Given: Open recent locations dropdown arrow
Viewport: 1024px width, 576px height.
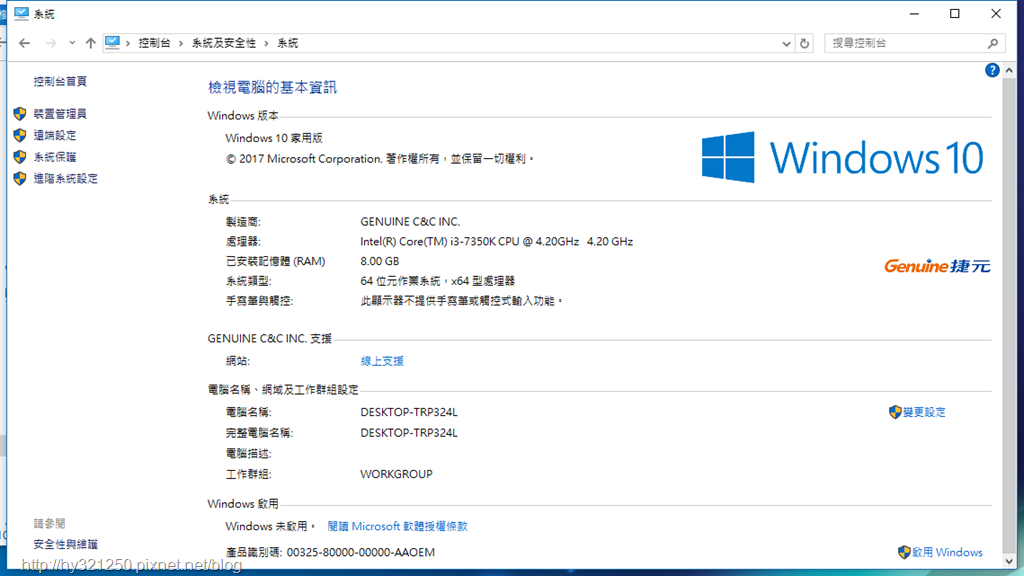Looking at the screenshot, I should (x=72, y=43).
